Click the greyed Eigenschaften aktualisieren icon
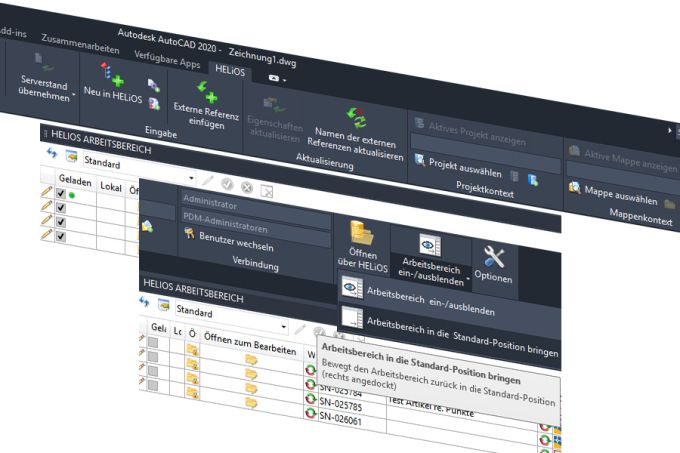 [x=273, y=105]
